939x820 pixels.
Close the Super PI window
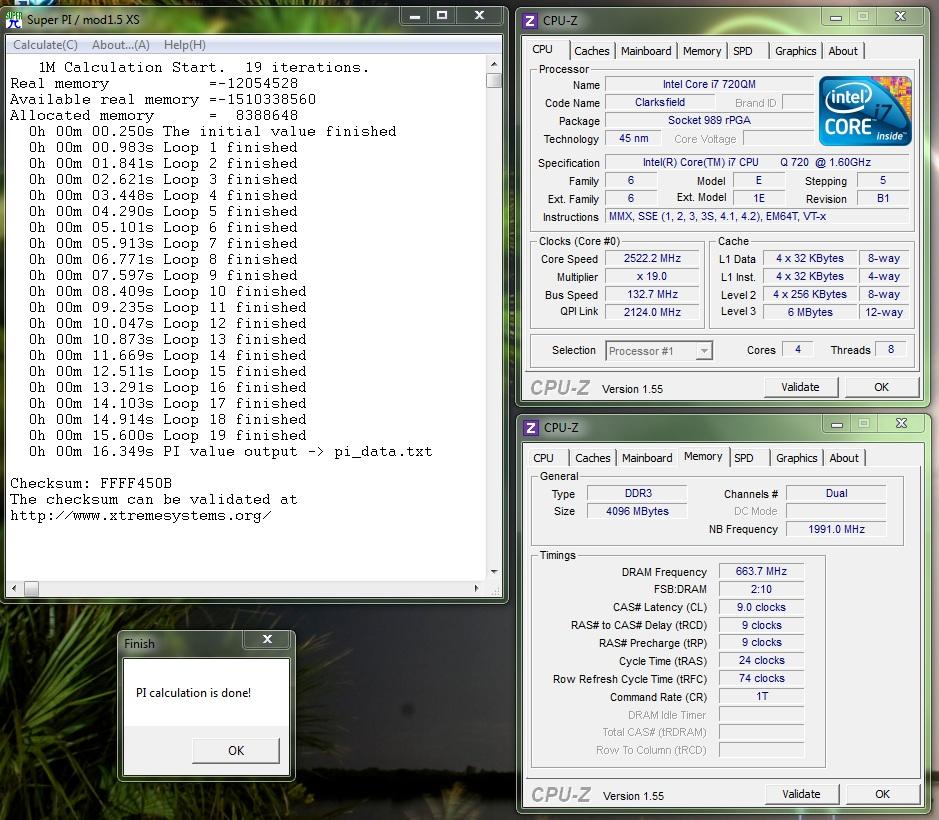coord(479,16)
